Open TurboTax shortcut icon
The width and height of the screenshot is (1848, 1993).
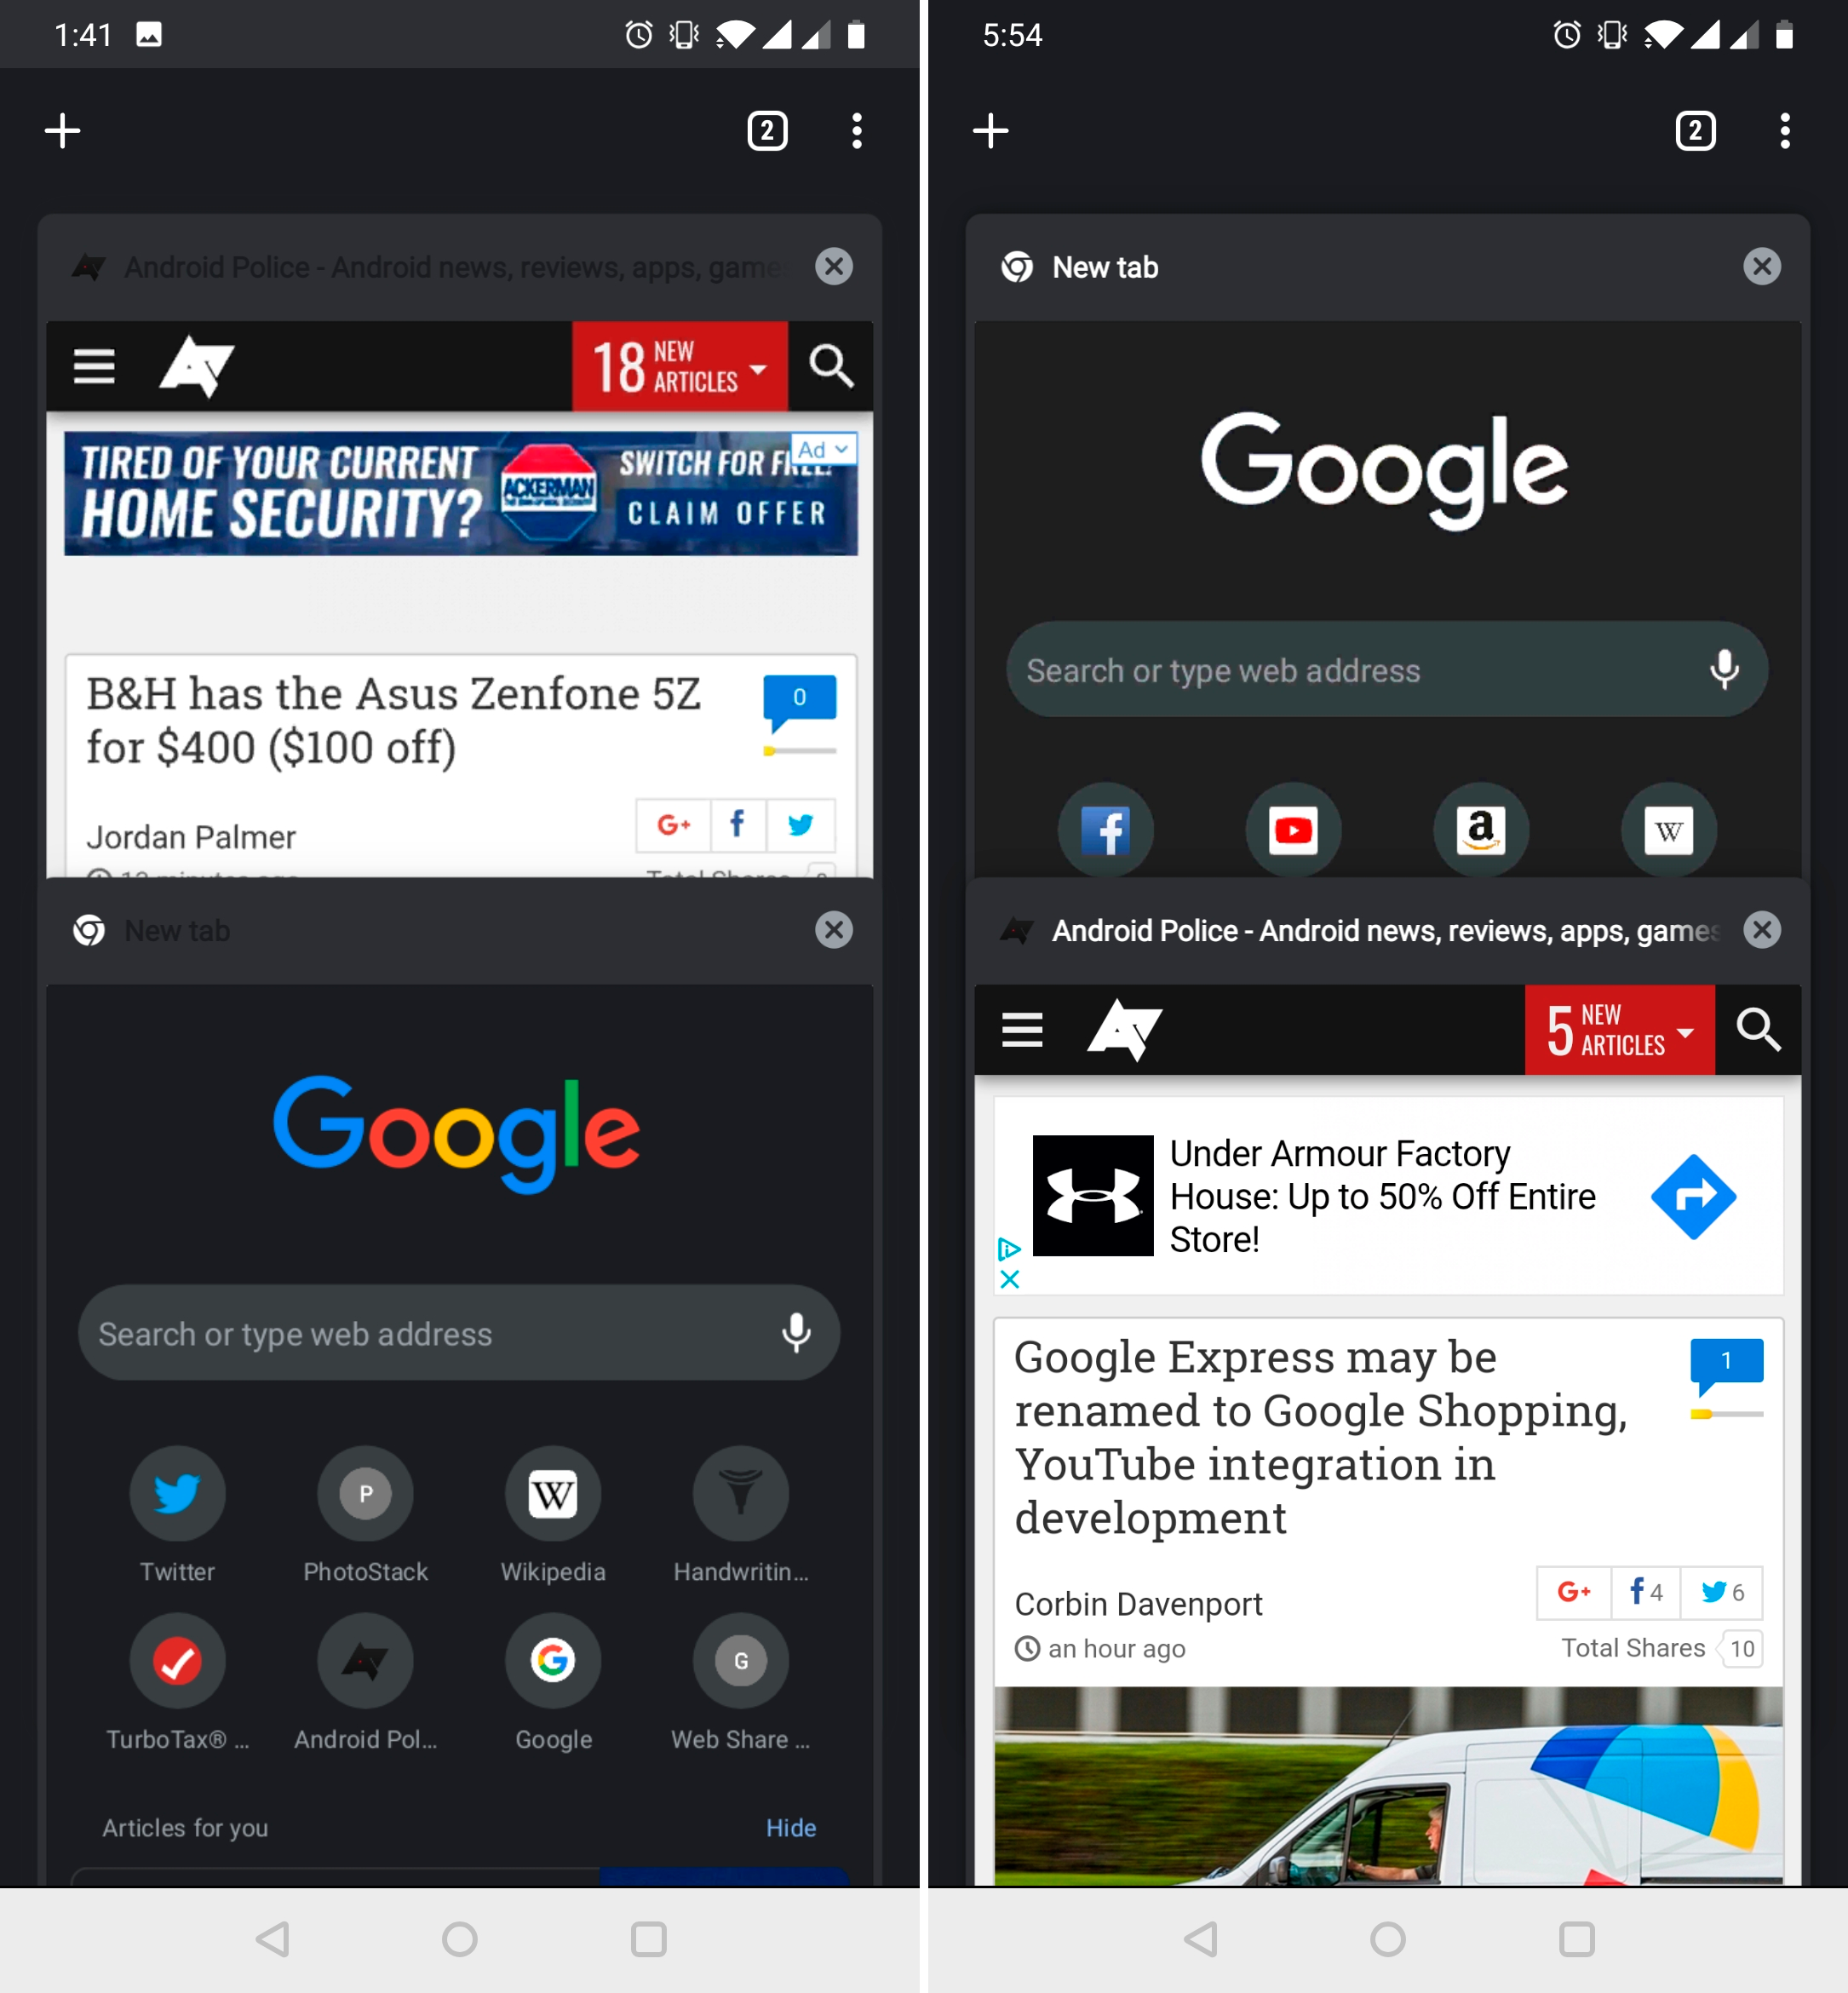(177, 1659)
